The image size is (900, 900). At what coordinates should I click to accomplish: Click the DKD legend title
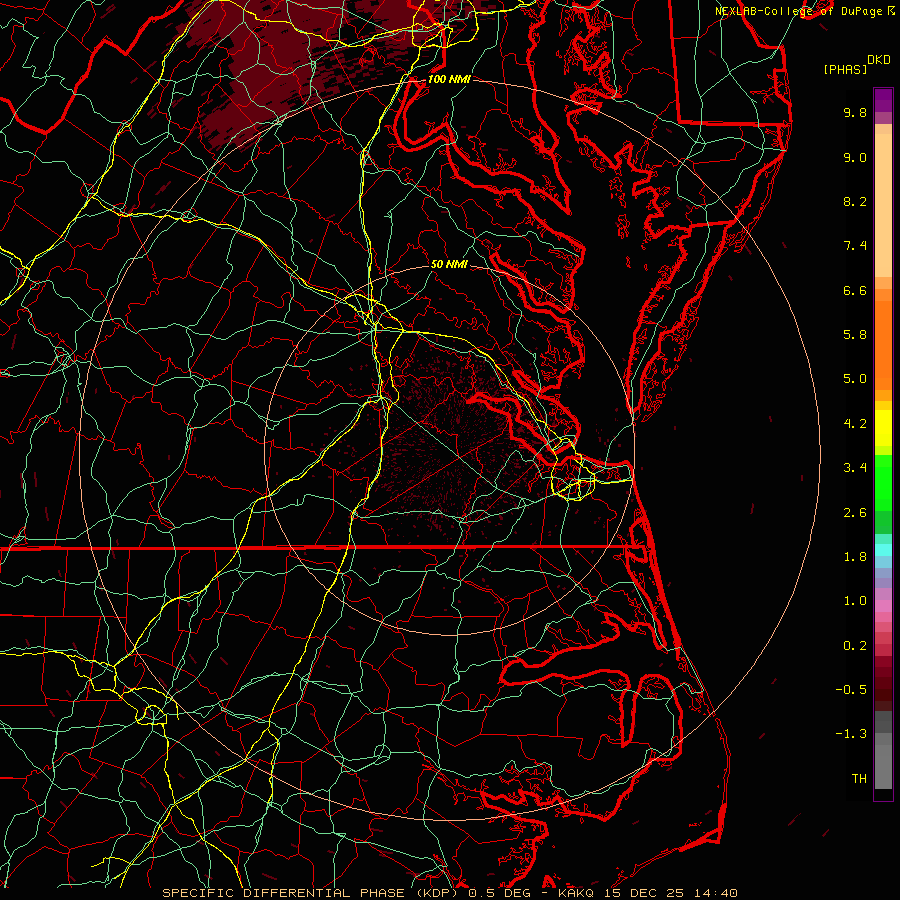(879, 60)
